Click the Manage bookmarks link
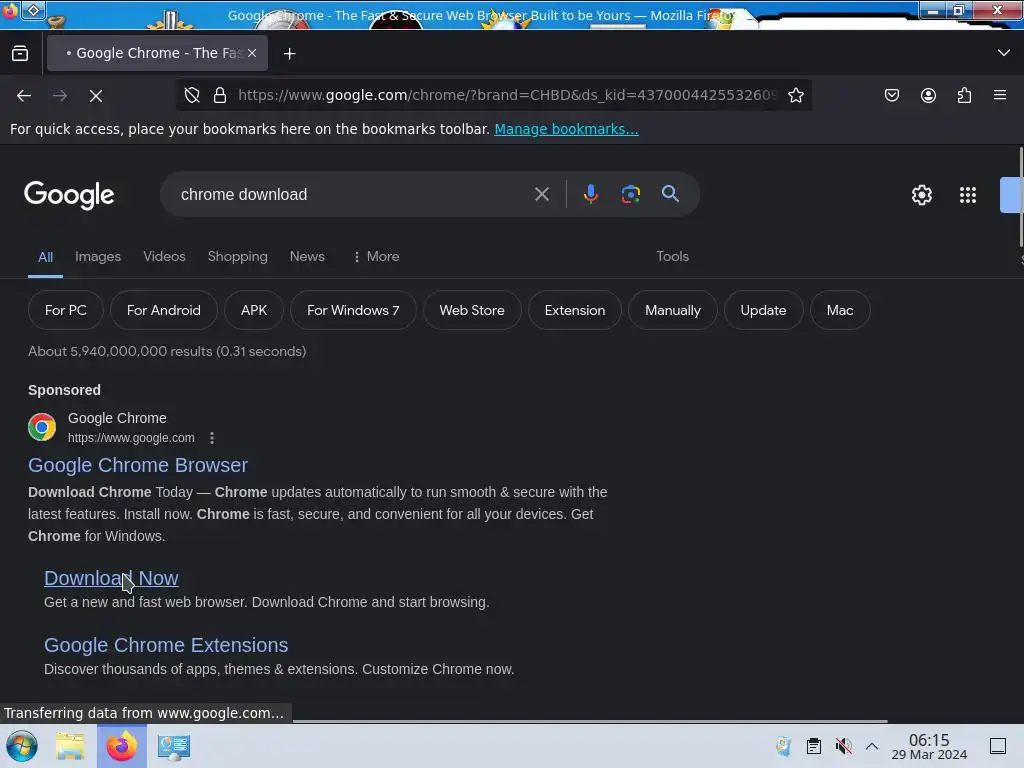1024x768 pixels. (566, 129)
